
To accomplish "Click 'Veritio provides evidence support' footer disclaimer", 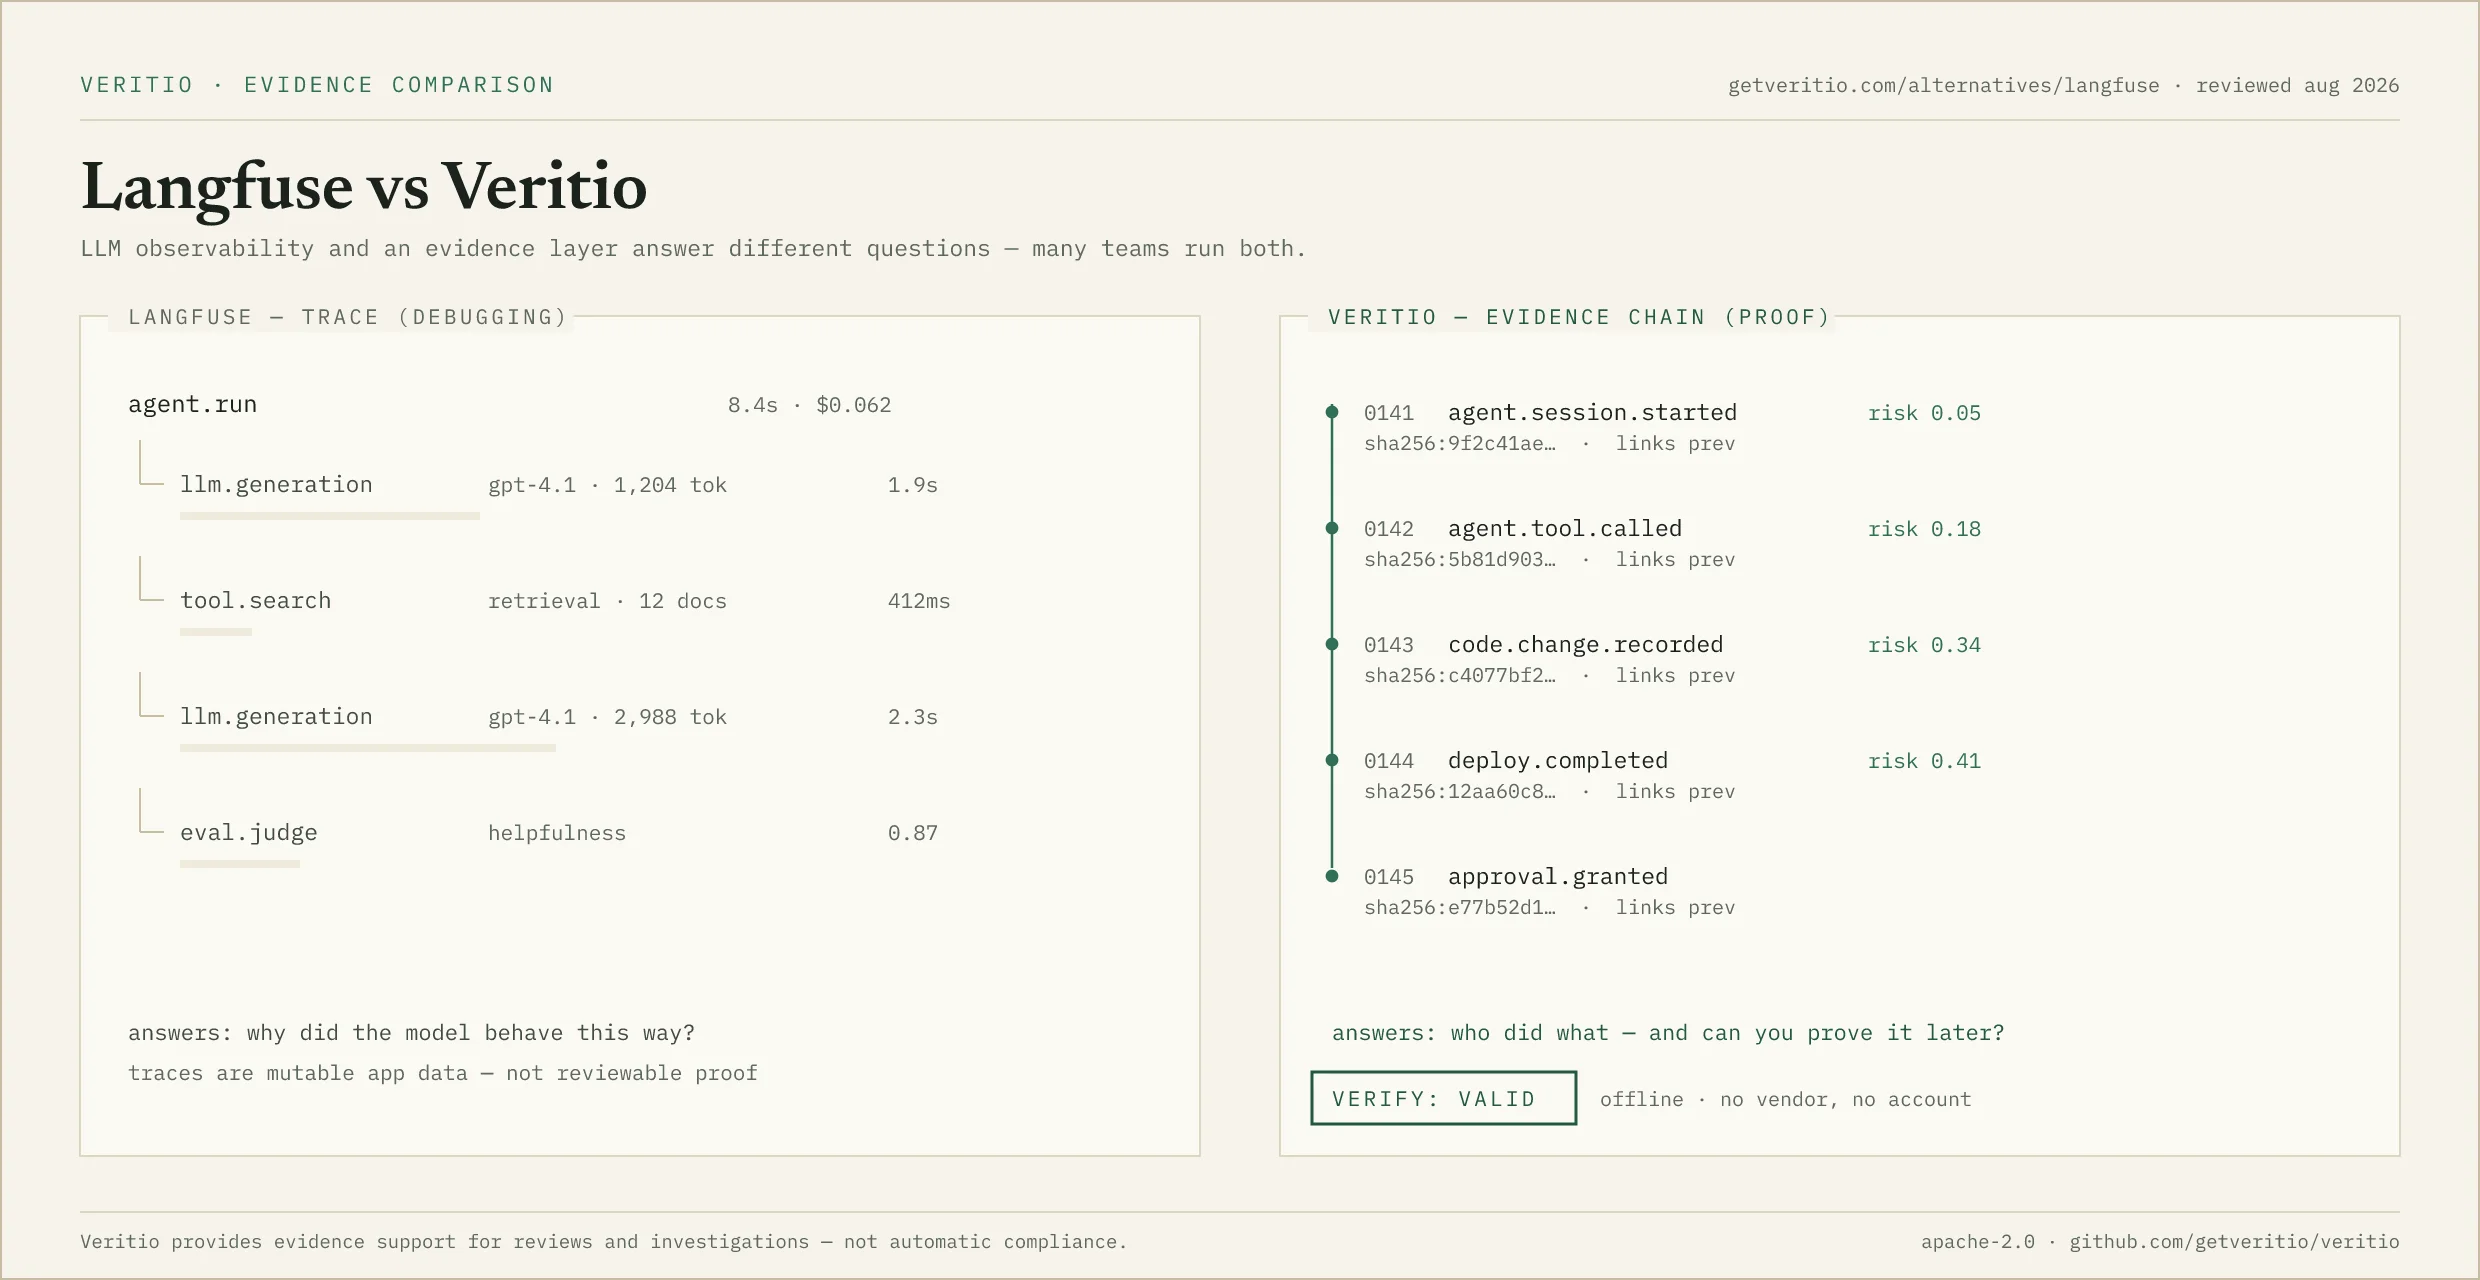I will point(603,1242).
